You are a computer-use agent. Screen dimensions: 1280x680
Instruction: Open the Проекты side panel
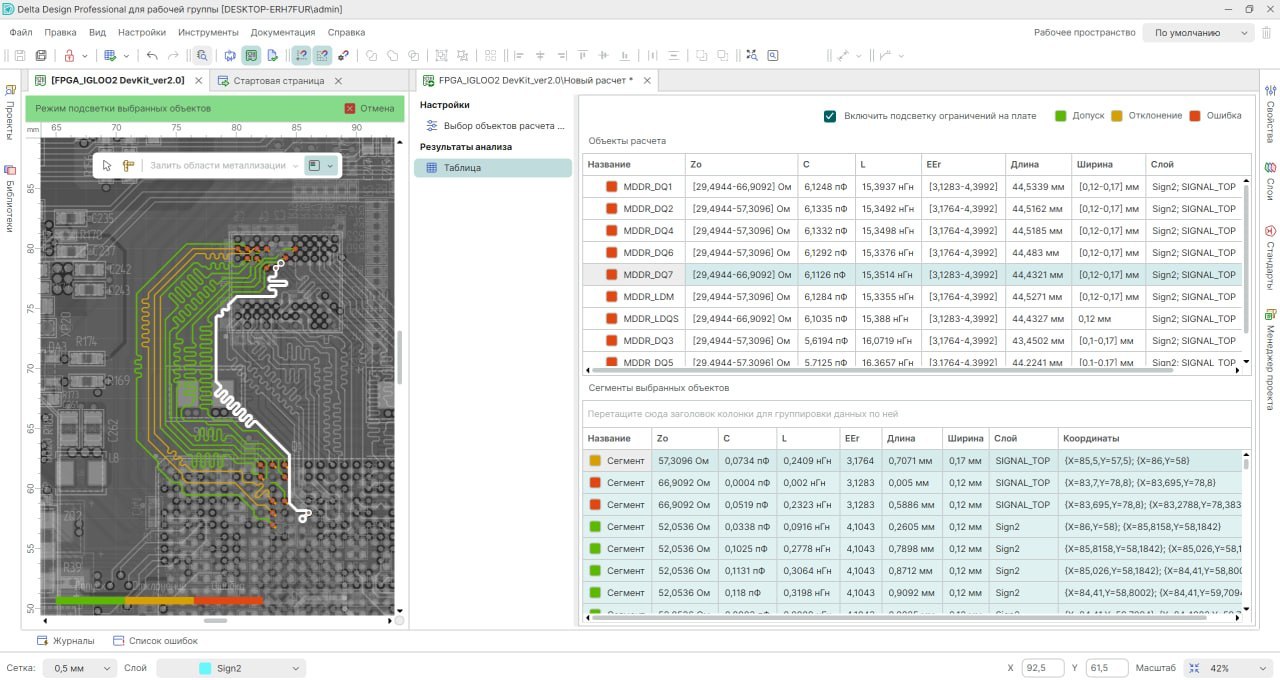10,112
